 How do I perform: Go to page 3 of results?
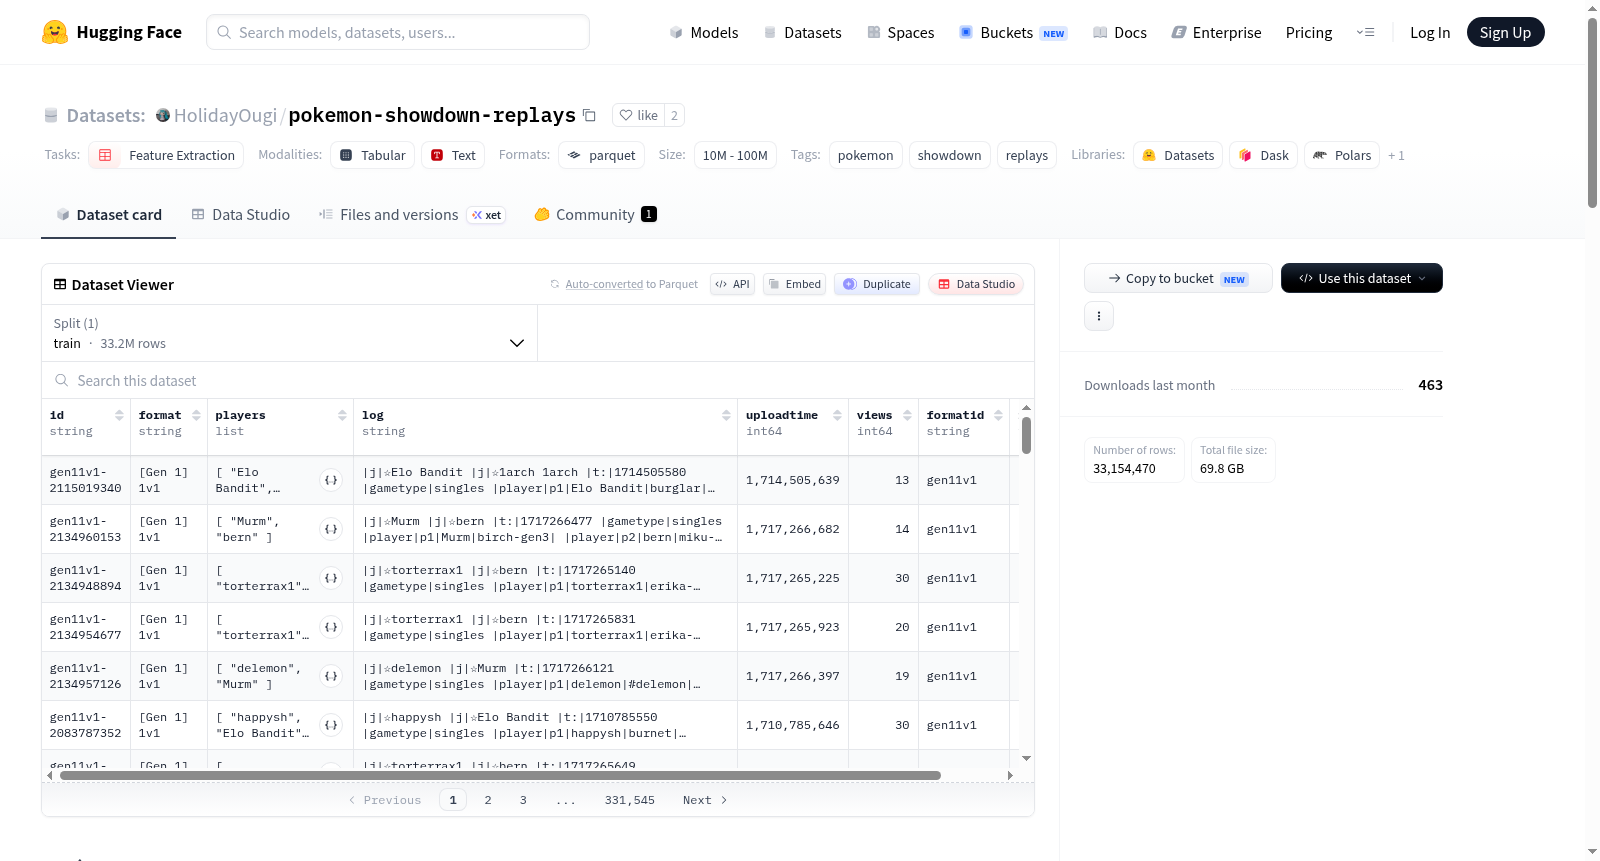coord(523,800)
